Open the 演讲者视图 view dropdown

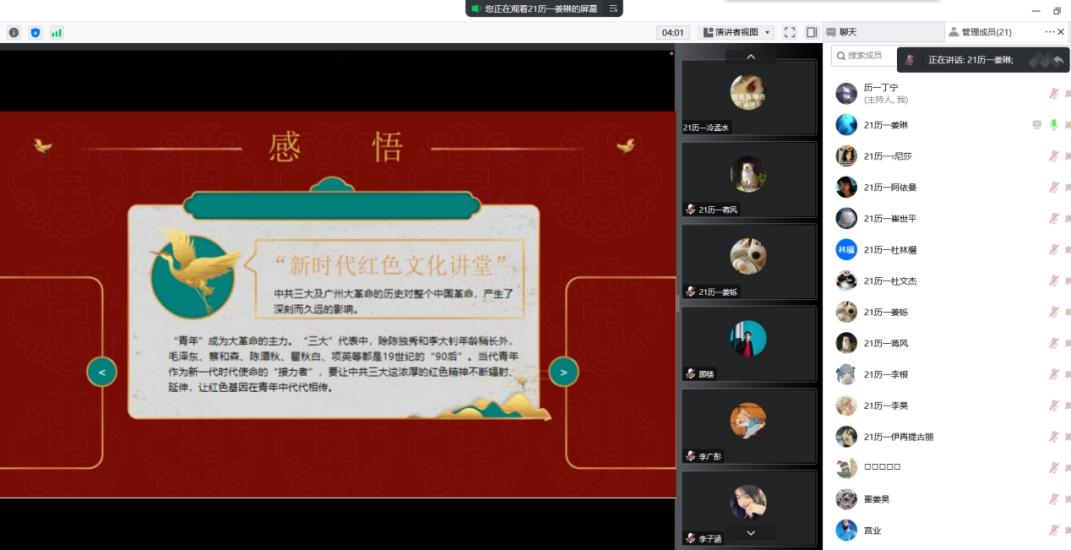(x=736, y=32)
